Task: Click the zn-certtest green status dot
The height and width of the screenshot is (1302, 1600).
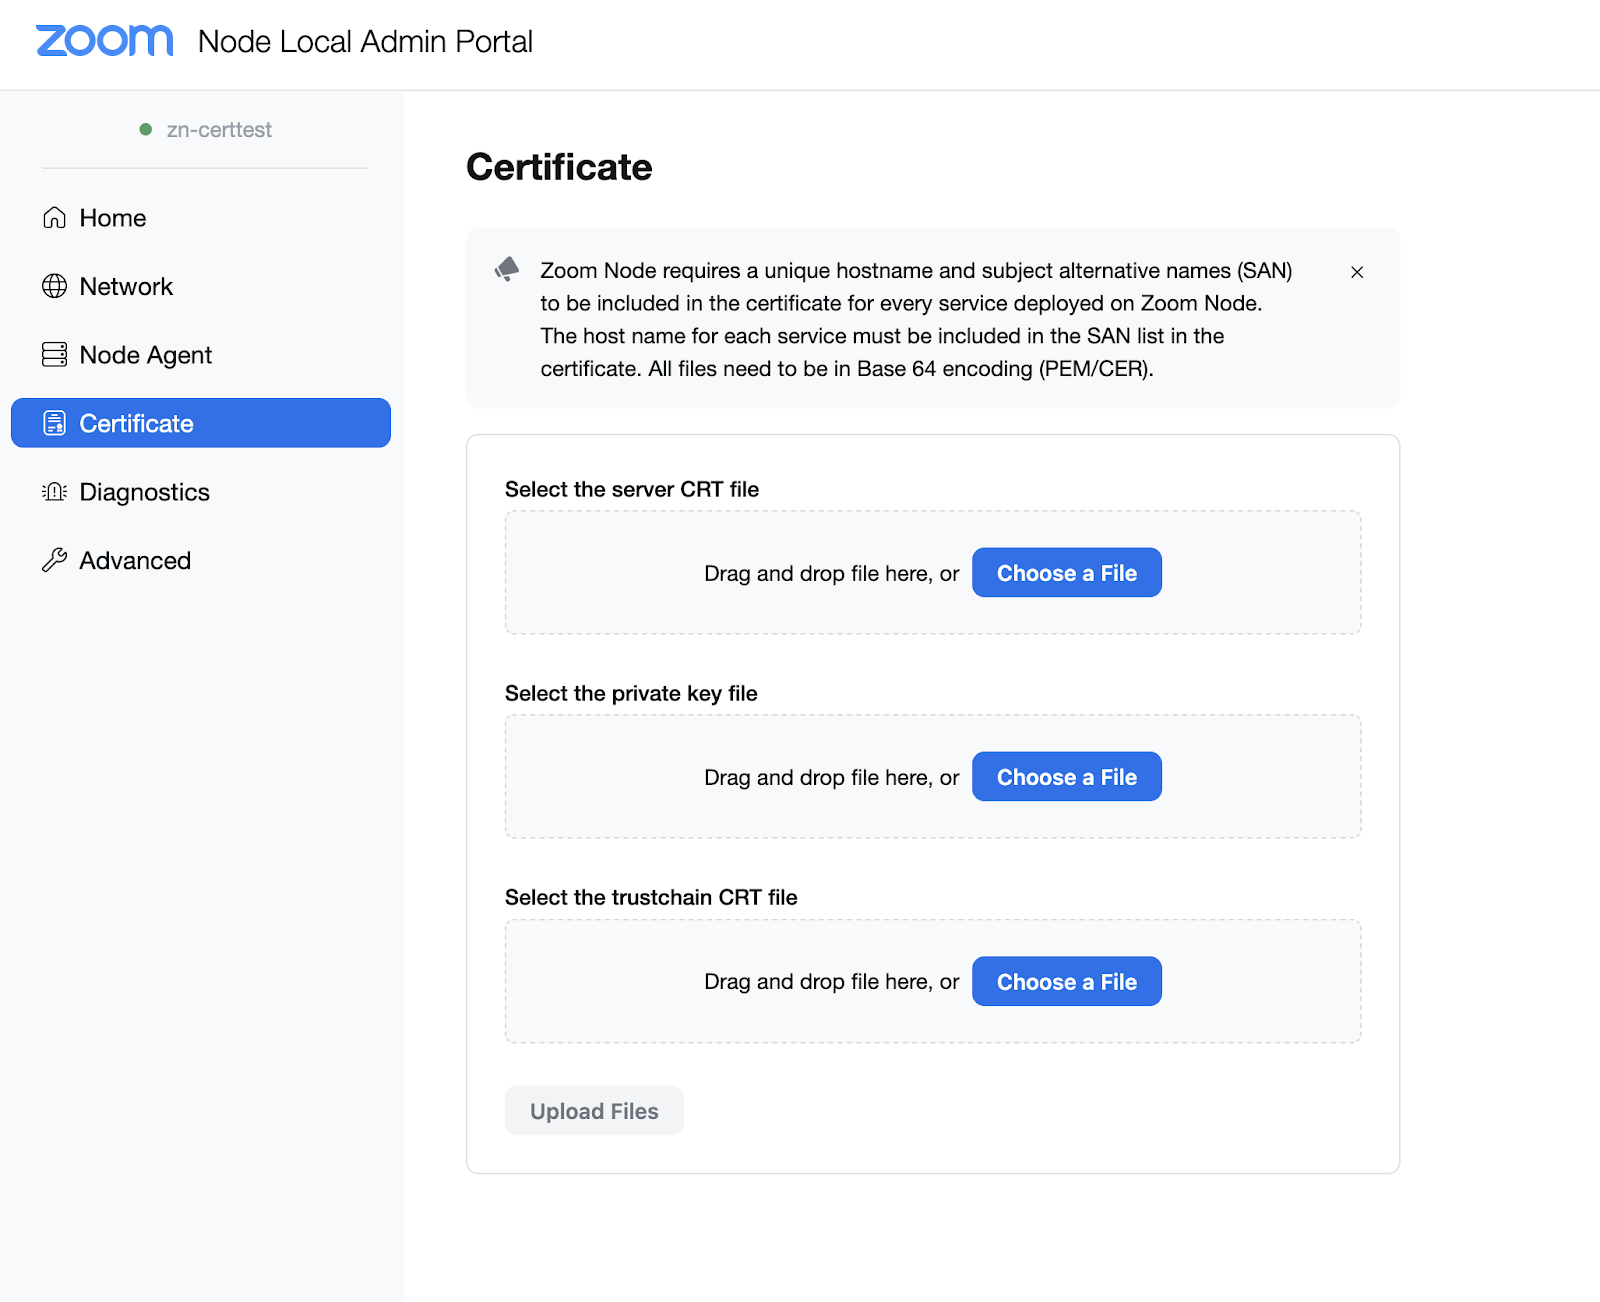Action: point(146,130)
